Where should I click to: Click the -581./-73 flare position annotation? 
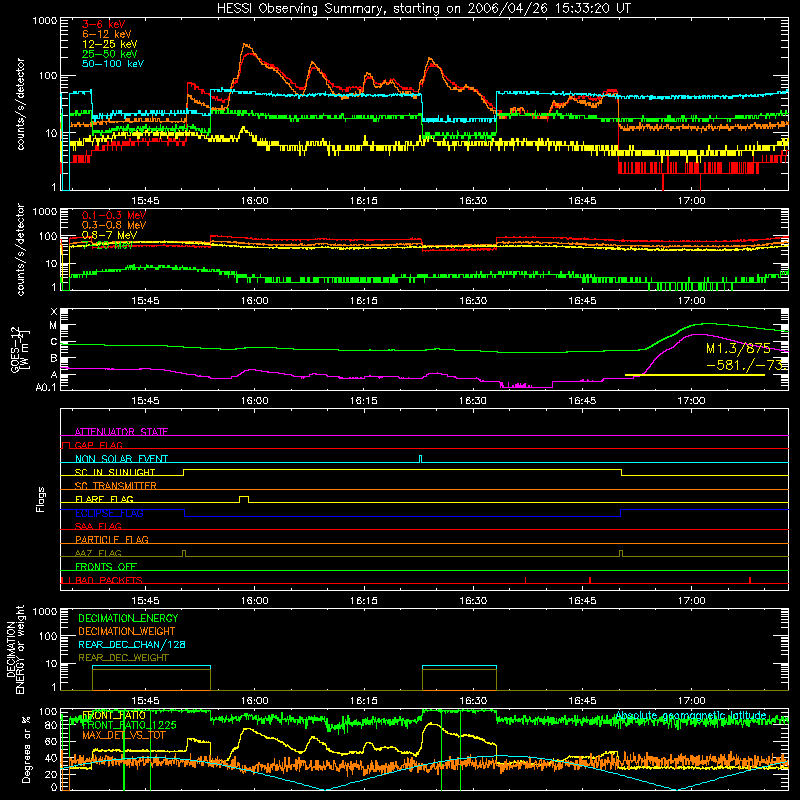[x=744, y=365]
